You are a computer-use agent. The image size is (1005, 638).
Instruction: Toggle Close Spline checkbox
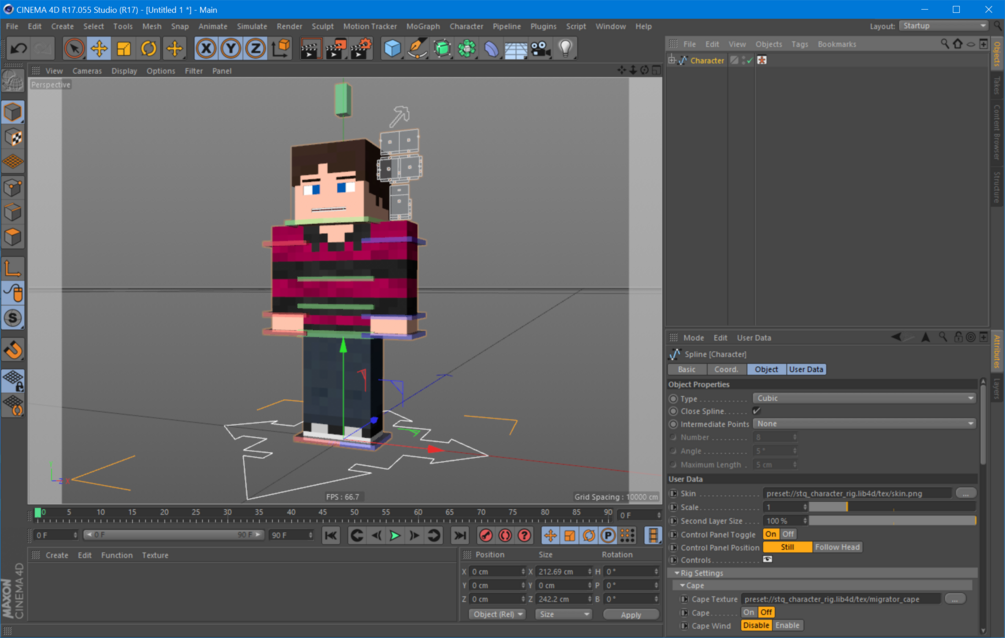(756, 411)
